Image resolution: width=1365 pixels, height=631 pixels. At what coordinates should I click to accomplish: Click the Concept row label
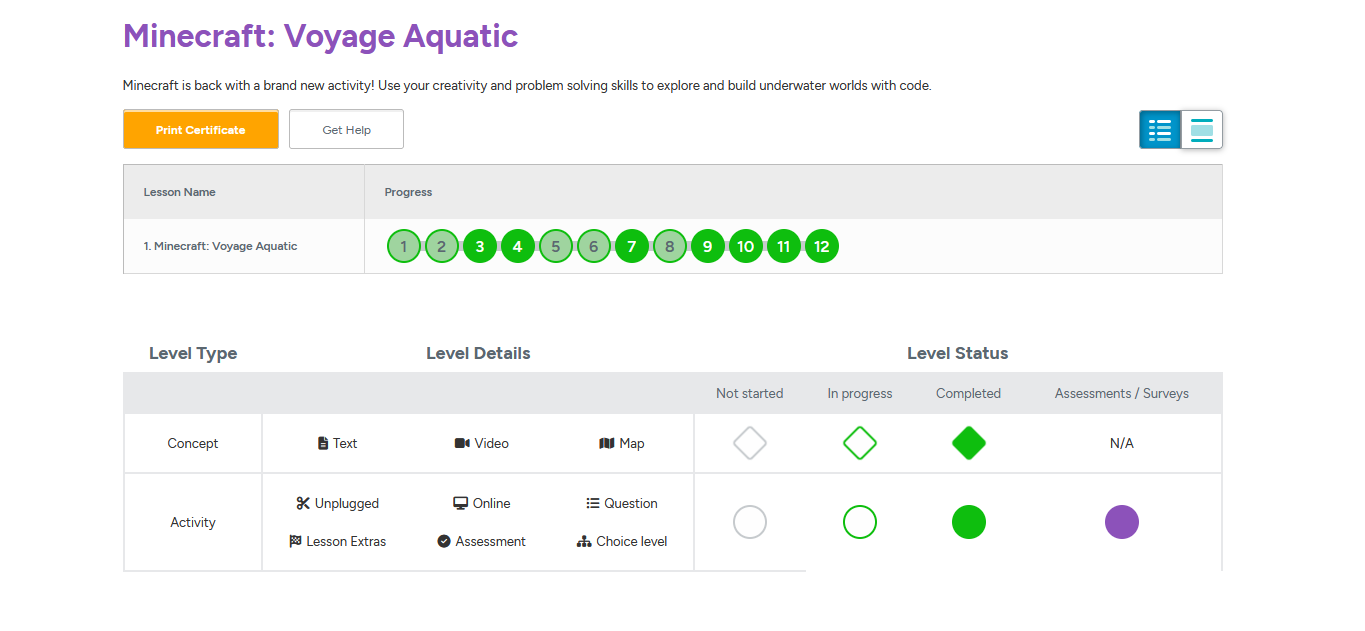coord(193,443)
